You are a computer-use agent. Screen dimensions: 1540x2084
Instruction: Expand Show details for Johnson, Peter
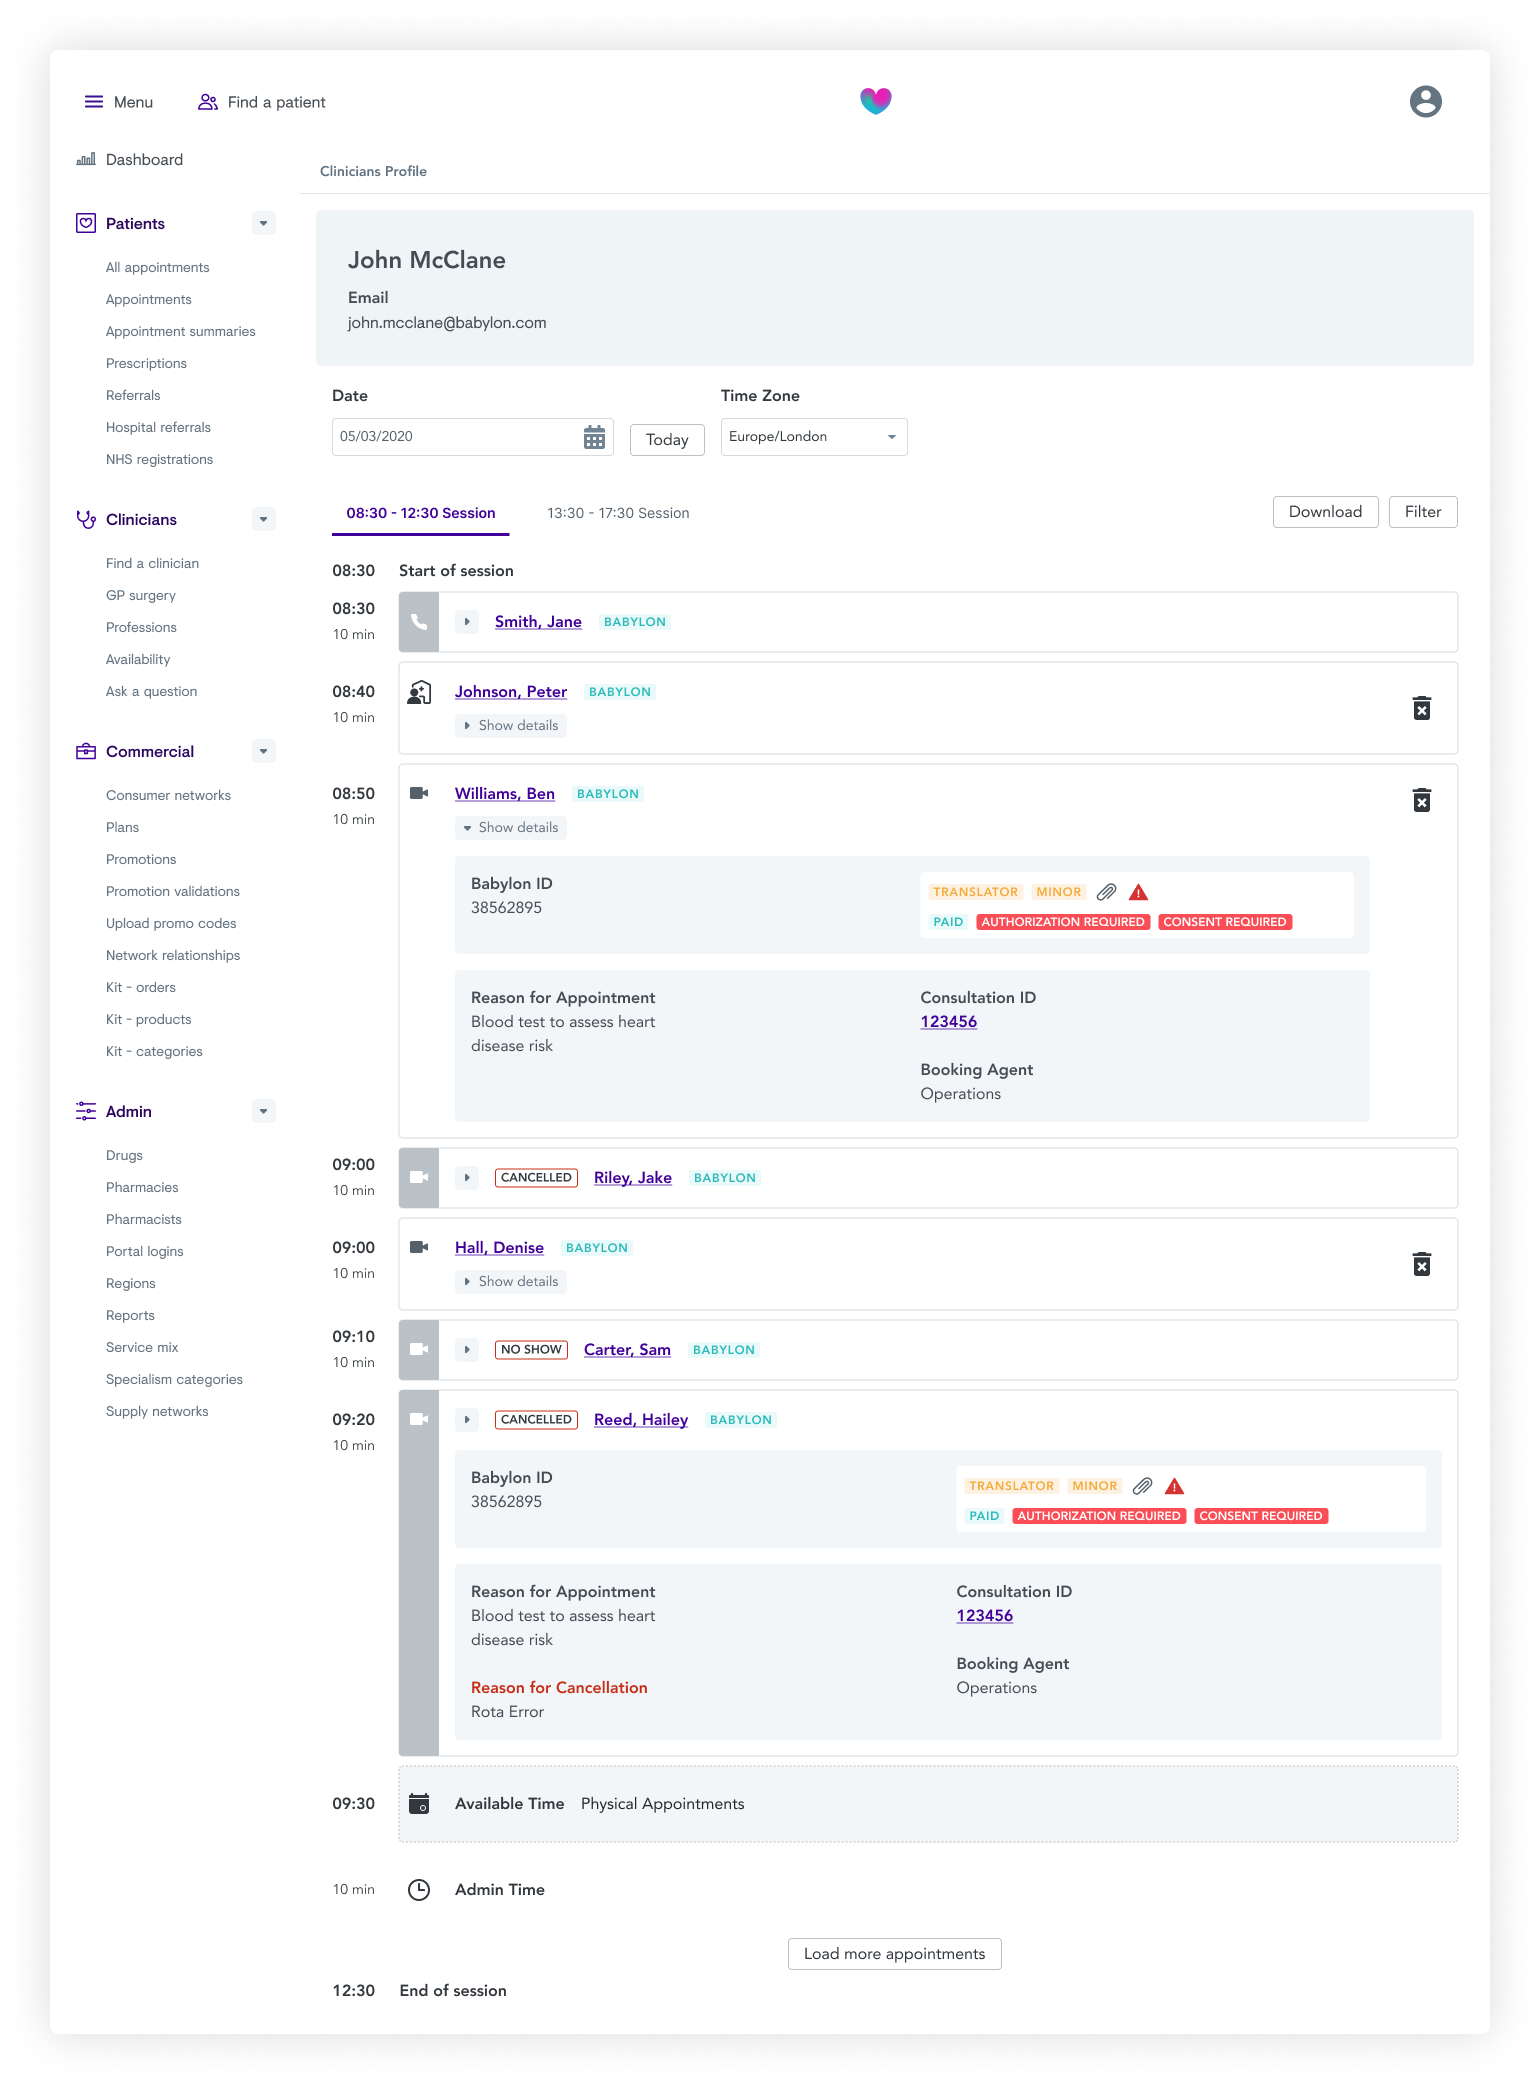(x=511, y=725)
